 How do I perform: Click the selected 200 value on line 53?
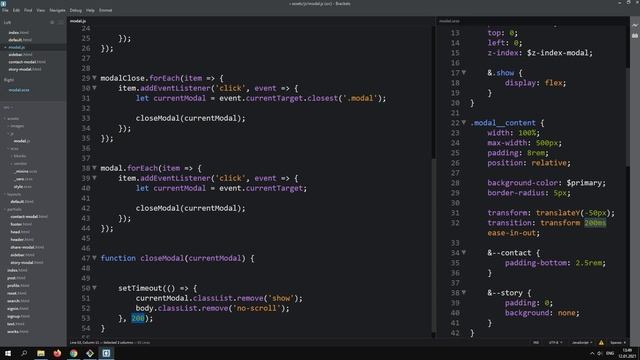138,318
